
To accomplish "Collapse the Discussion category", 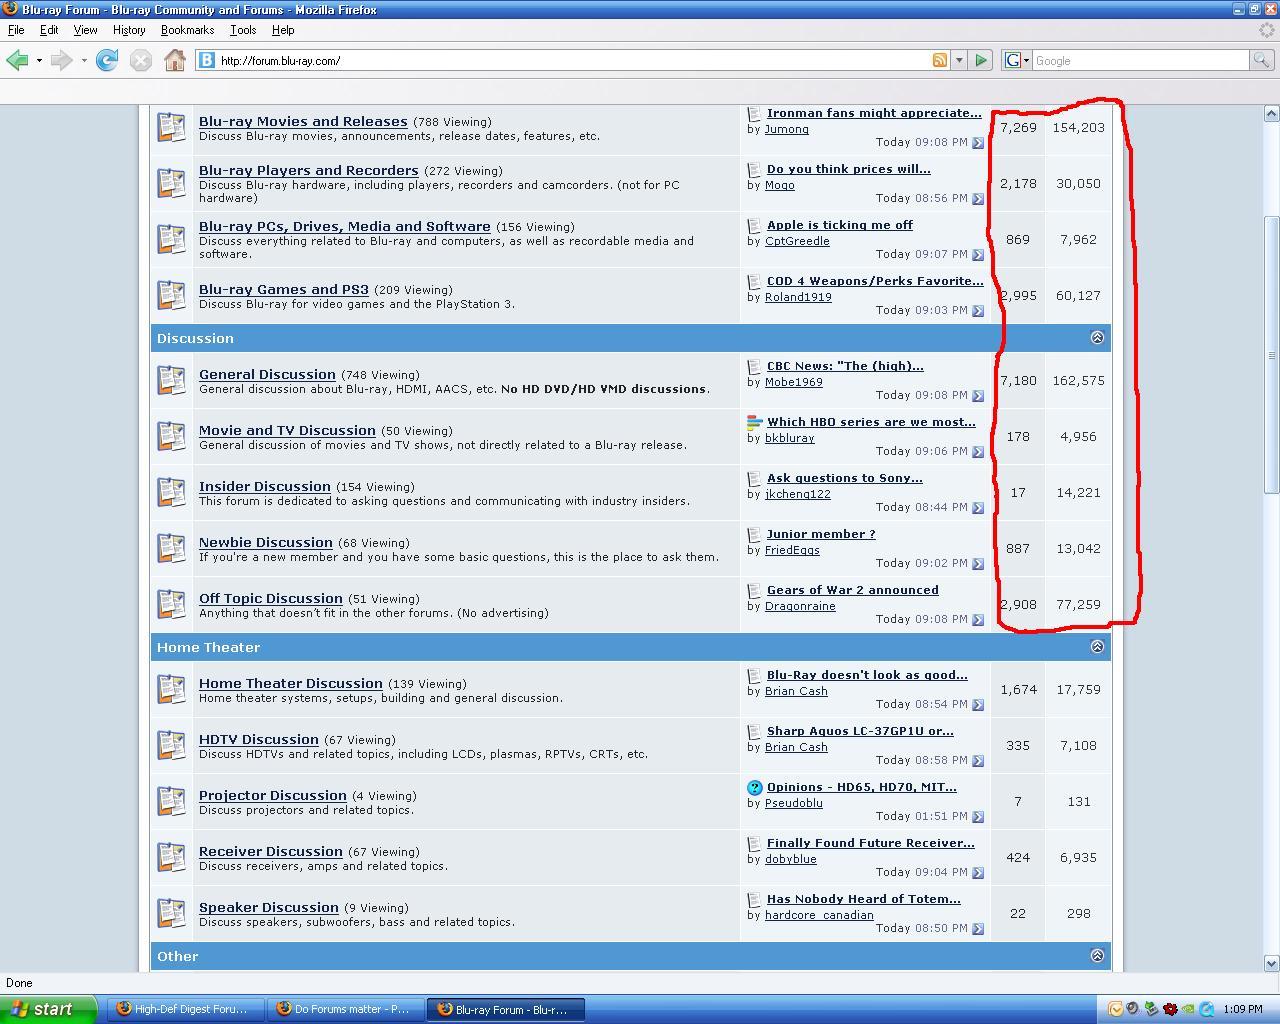I will (x=1097, y=338).
